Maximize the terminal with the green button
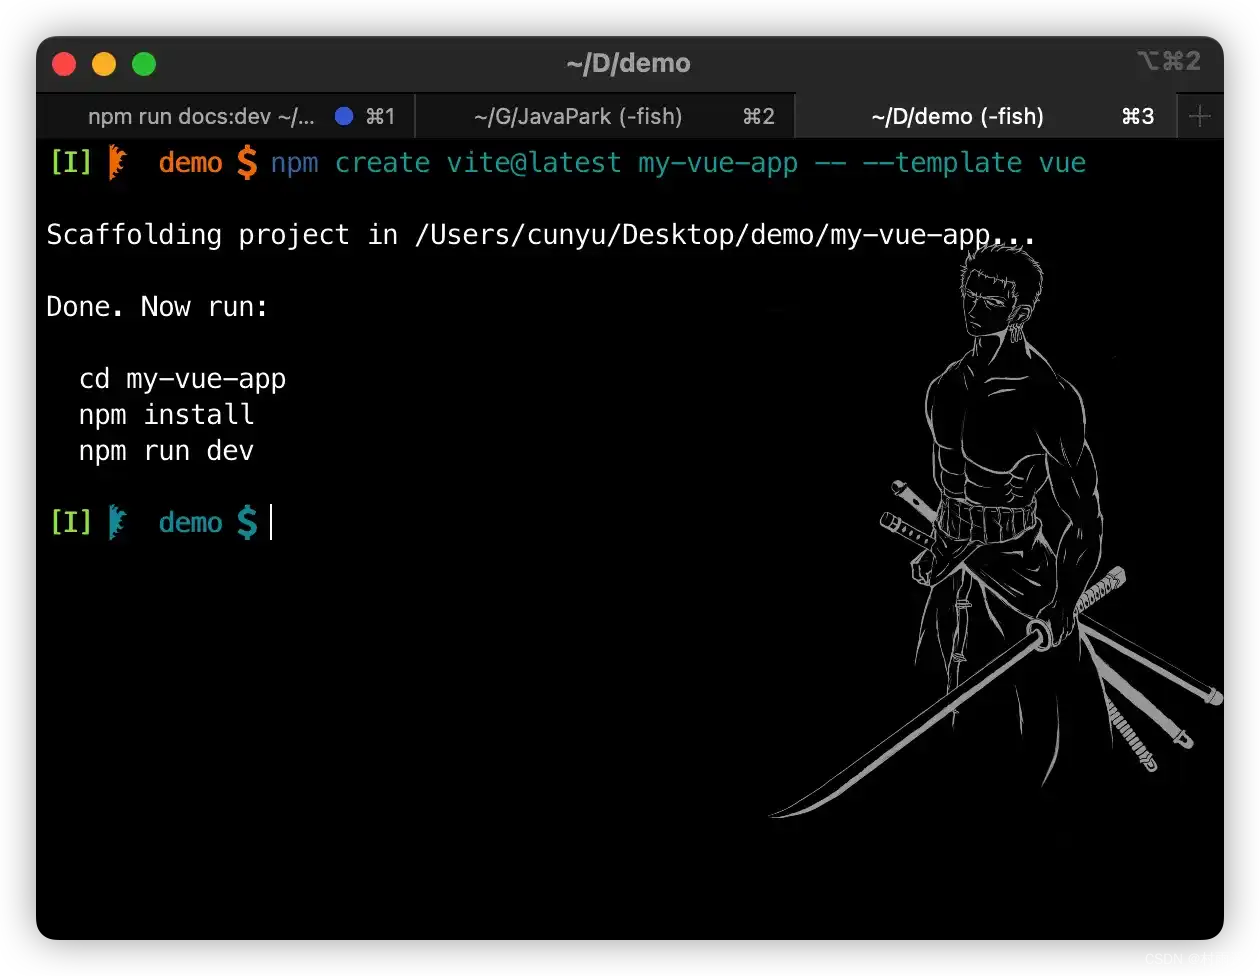Screen dimensions: 1260x976 (144, 64)
